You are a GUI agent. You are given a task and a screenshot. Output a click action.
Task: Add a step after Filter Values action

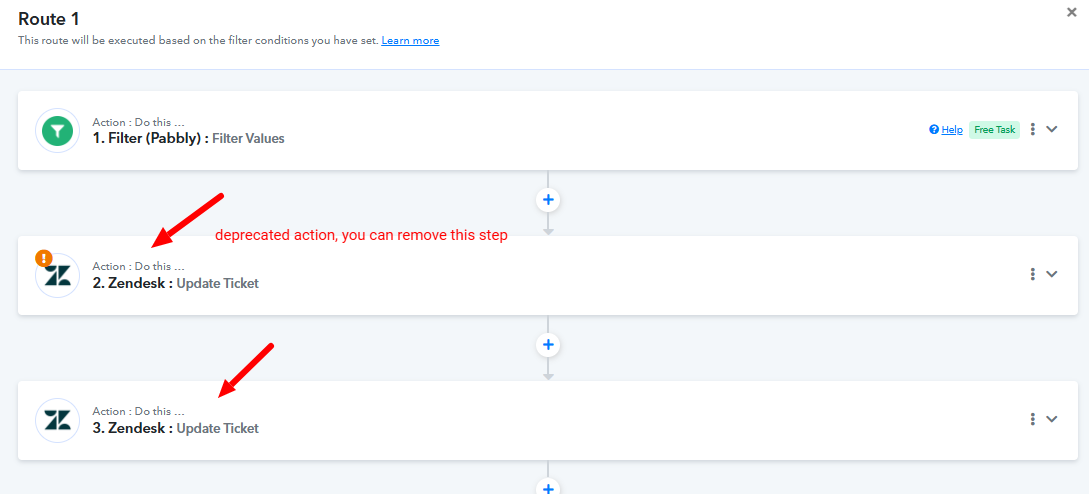click(x=548, y=200)
